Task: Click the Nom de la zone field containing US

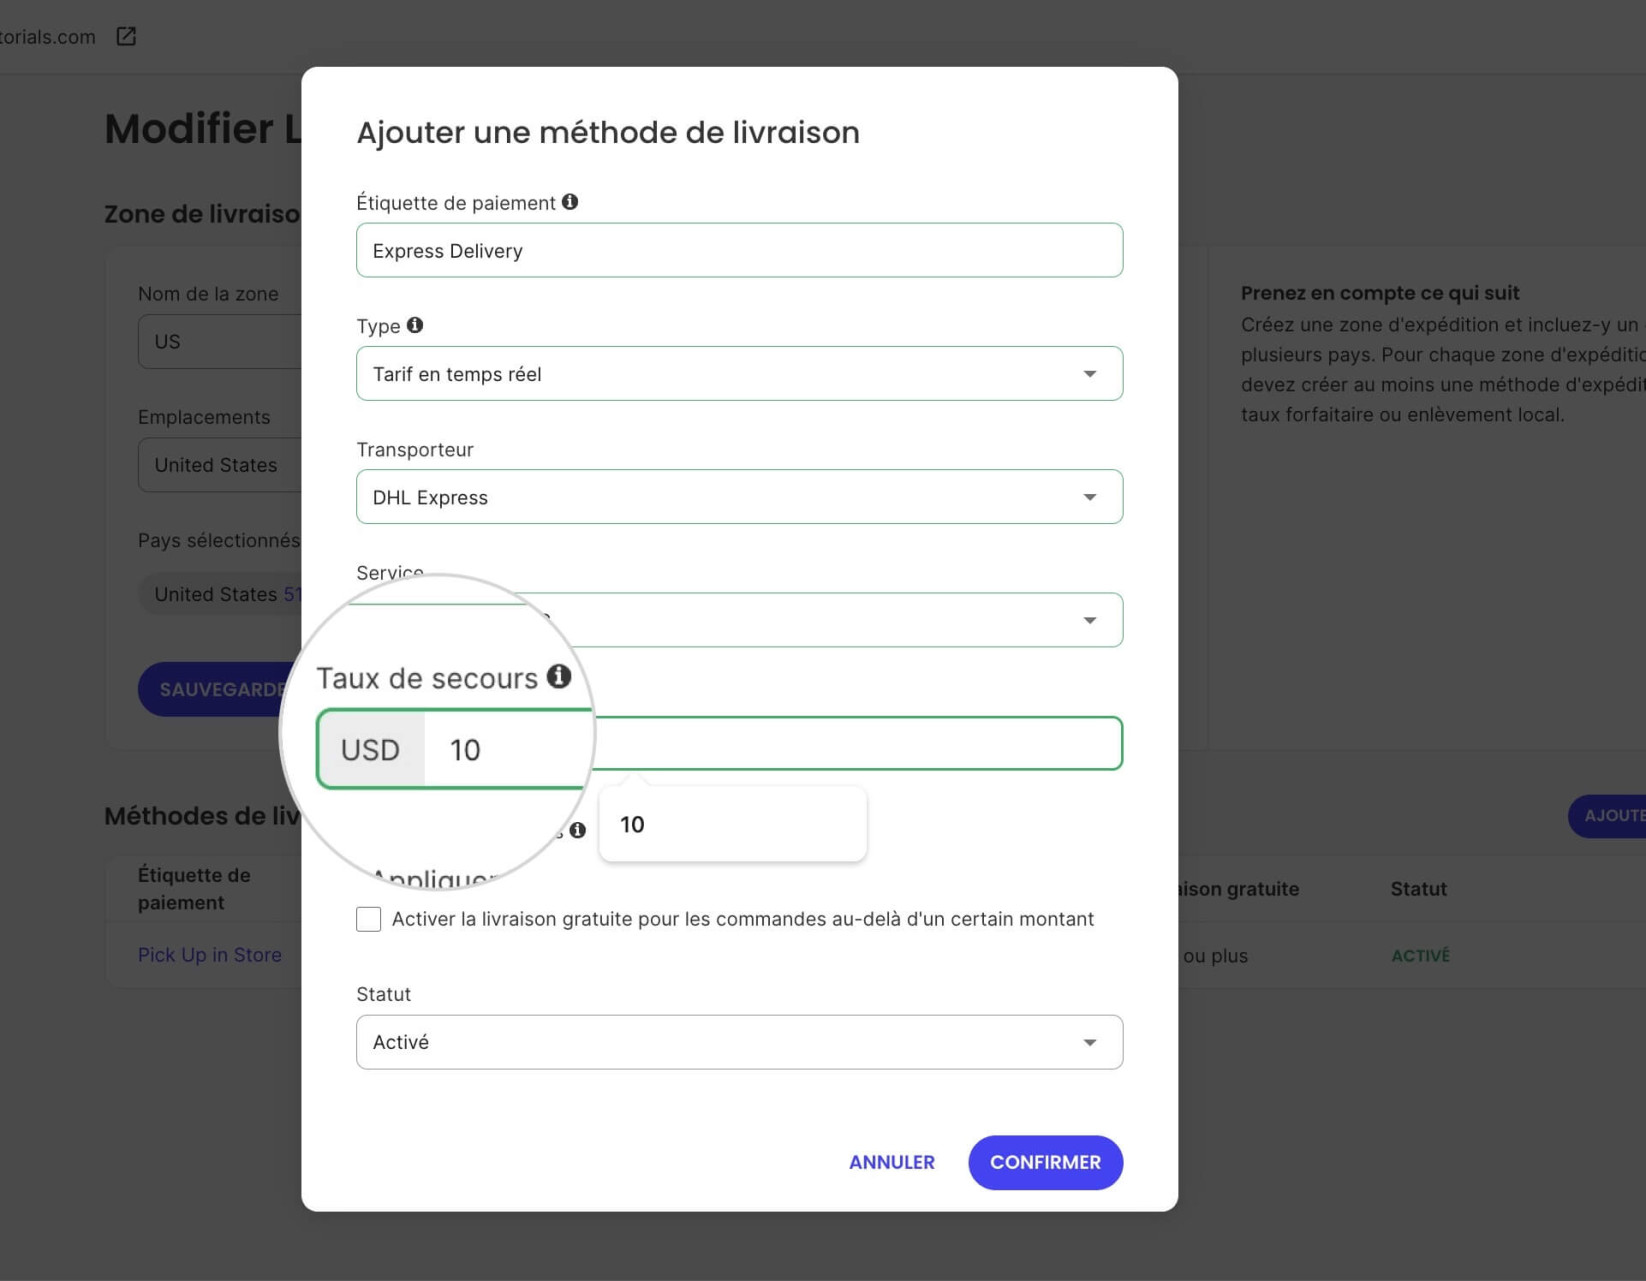Action: [x=220, y=341]
